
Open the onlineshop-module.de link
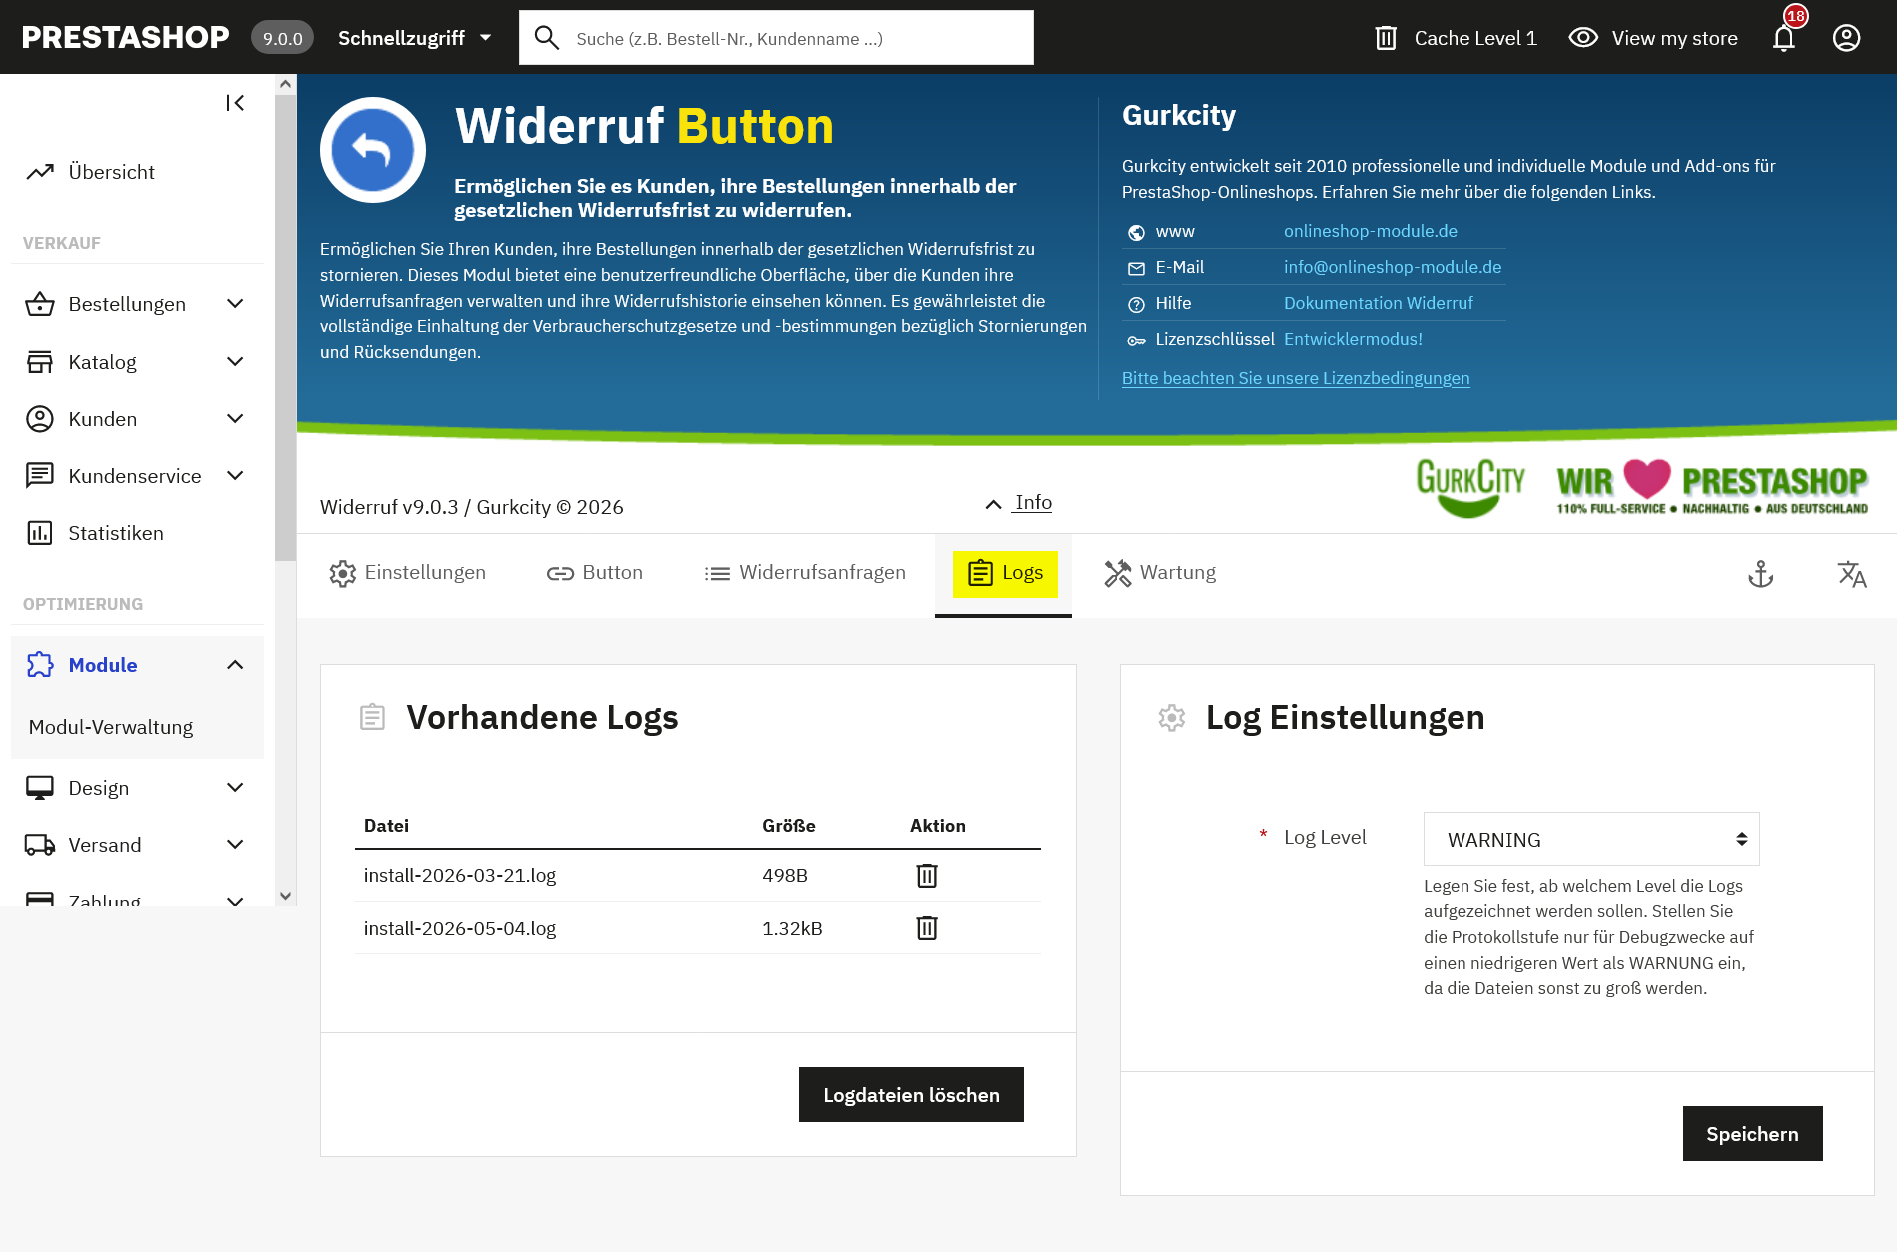point(1370,231)
